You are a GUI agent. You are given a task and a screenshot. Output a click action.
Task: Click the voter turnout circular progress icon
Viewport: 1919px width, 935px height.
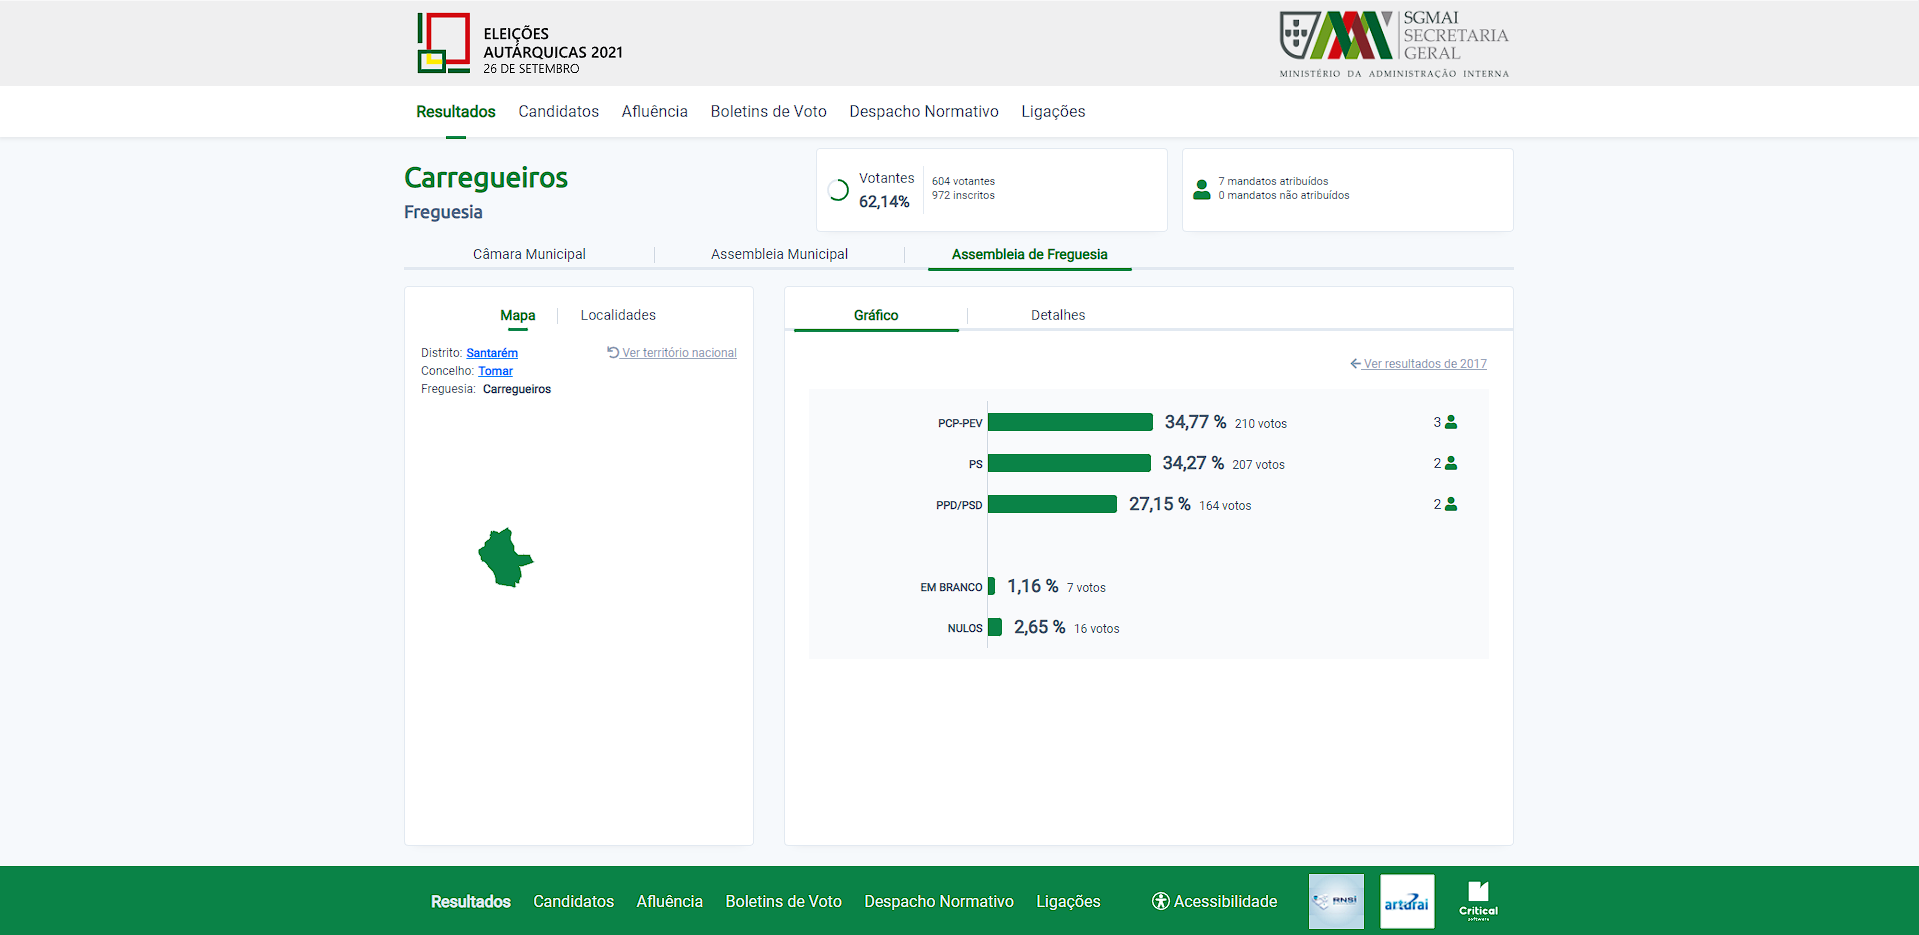pyautogui.click(x=838, y=190)
